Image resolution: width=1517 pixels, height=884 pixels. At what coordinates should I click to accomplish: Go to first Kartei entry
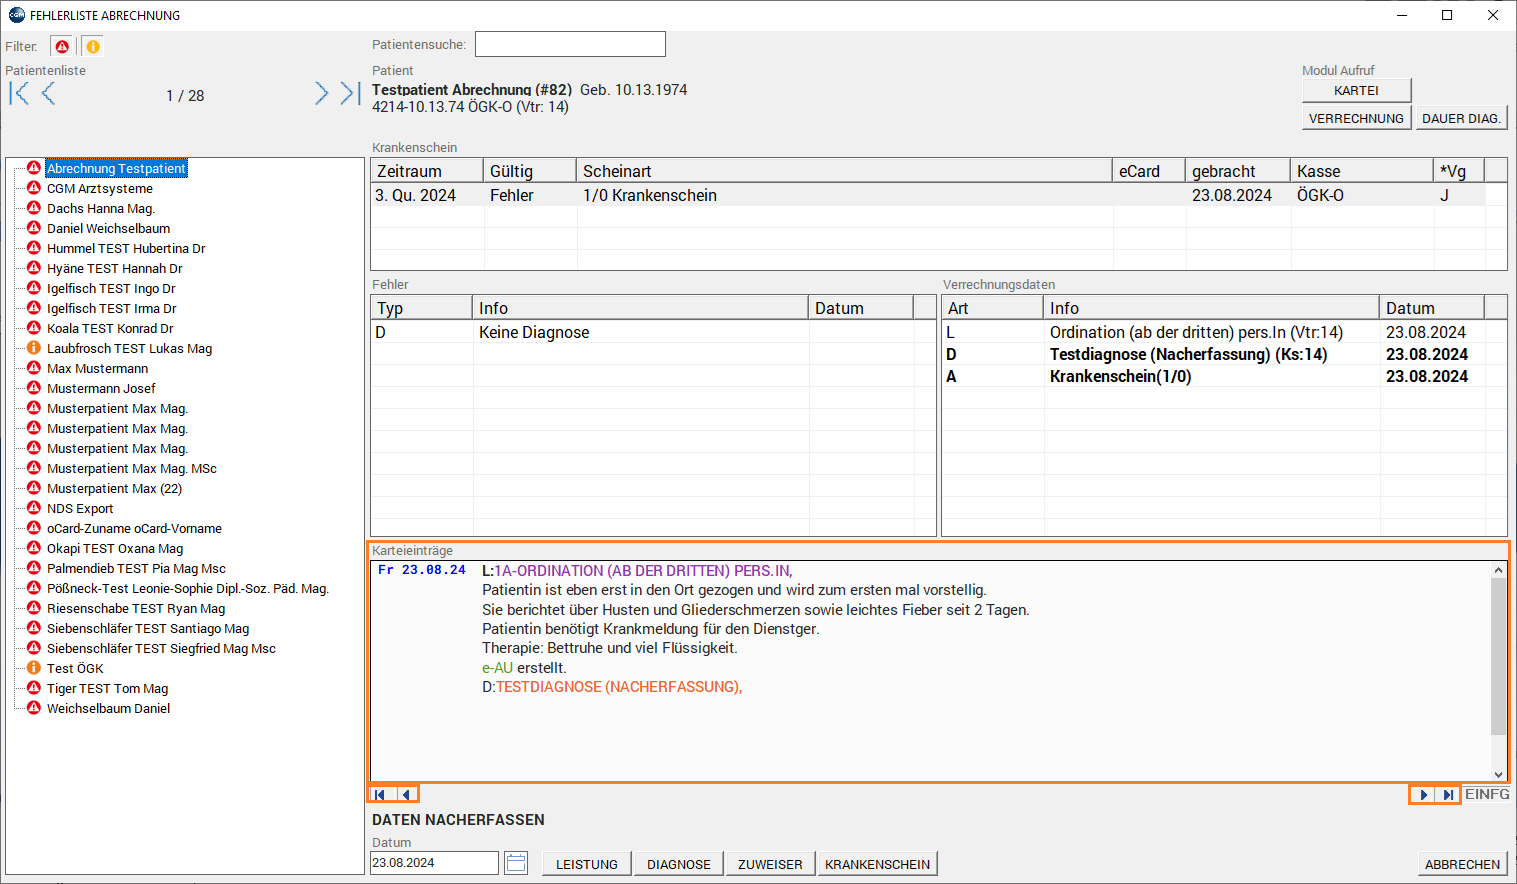point(380,795)
